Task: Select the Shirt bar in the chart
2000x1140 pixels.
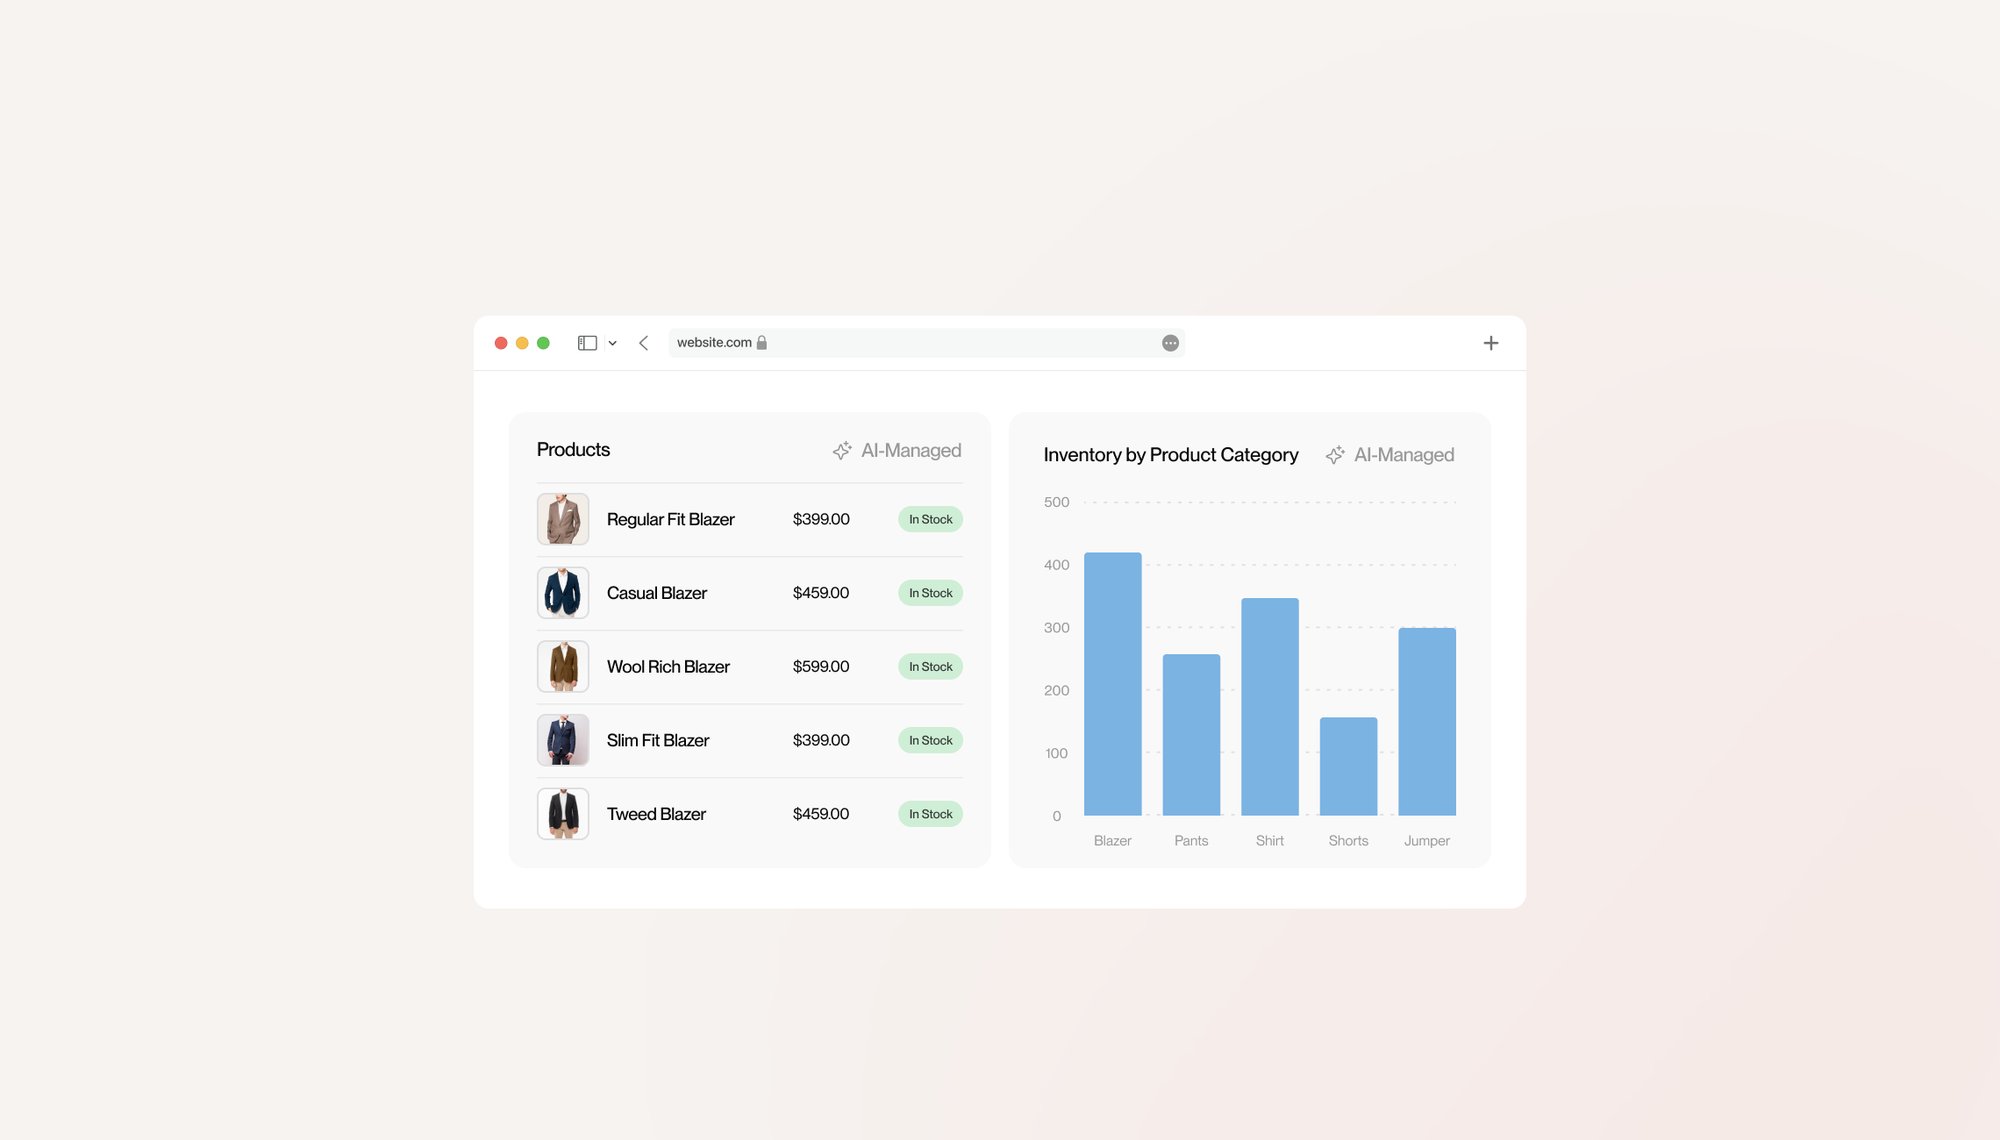Action: point(1270,707)
